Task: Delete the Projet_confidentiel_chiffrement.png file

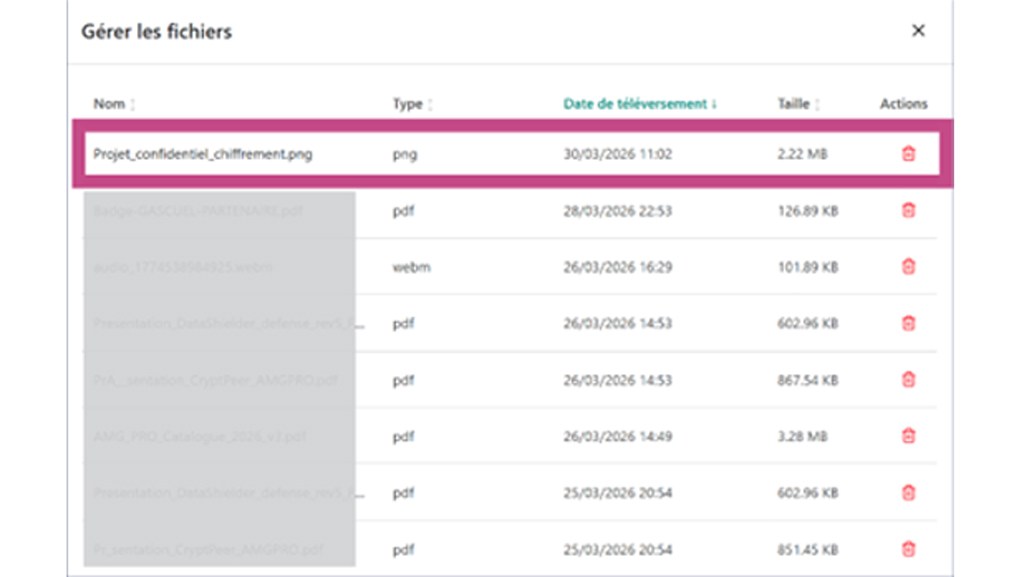Action: pyautogui.click(x=906, y=154)
